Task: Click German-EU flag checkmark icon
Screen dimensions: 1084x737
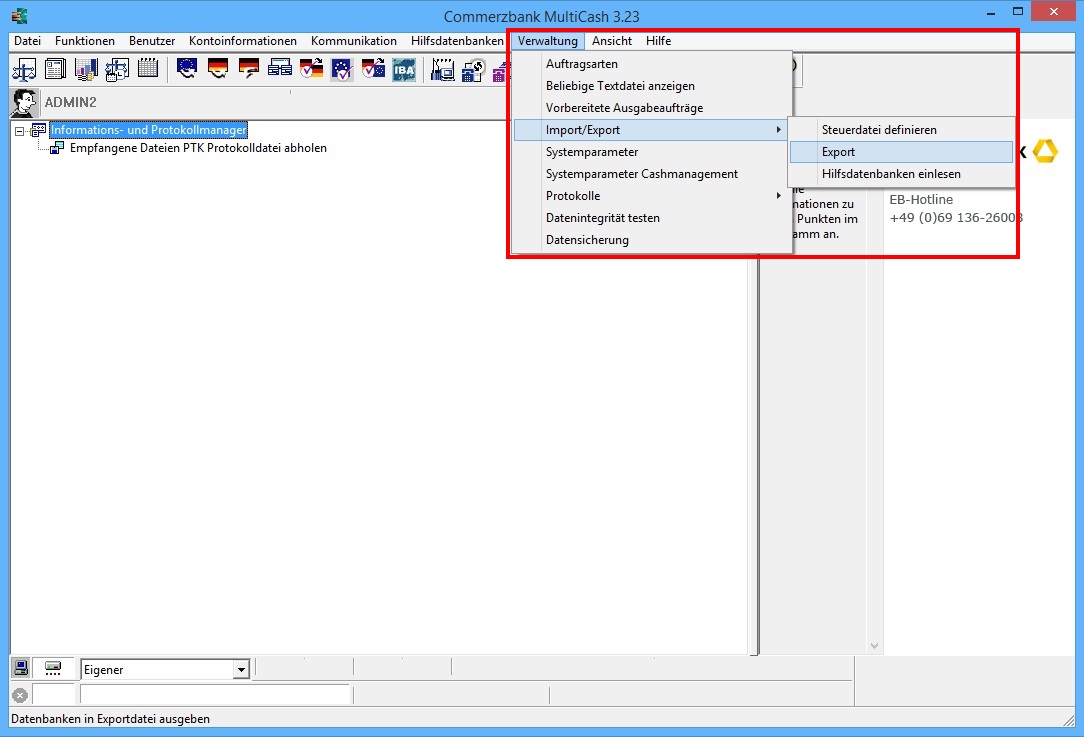Action: [x=373, y=69]
